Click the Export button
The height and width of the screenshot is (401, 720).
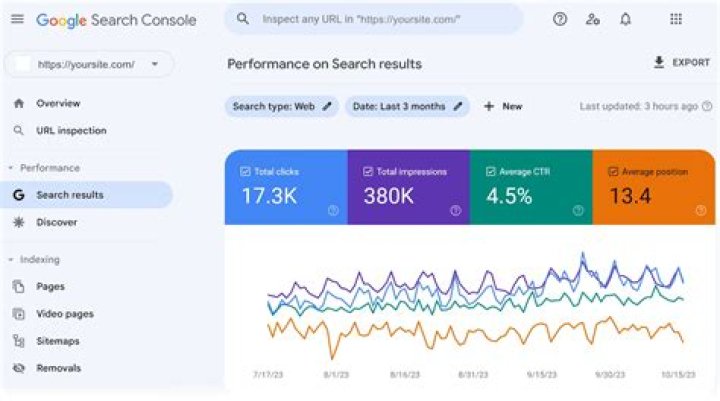pyautogui.click(x=681, y=62)
